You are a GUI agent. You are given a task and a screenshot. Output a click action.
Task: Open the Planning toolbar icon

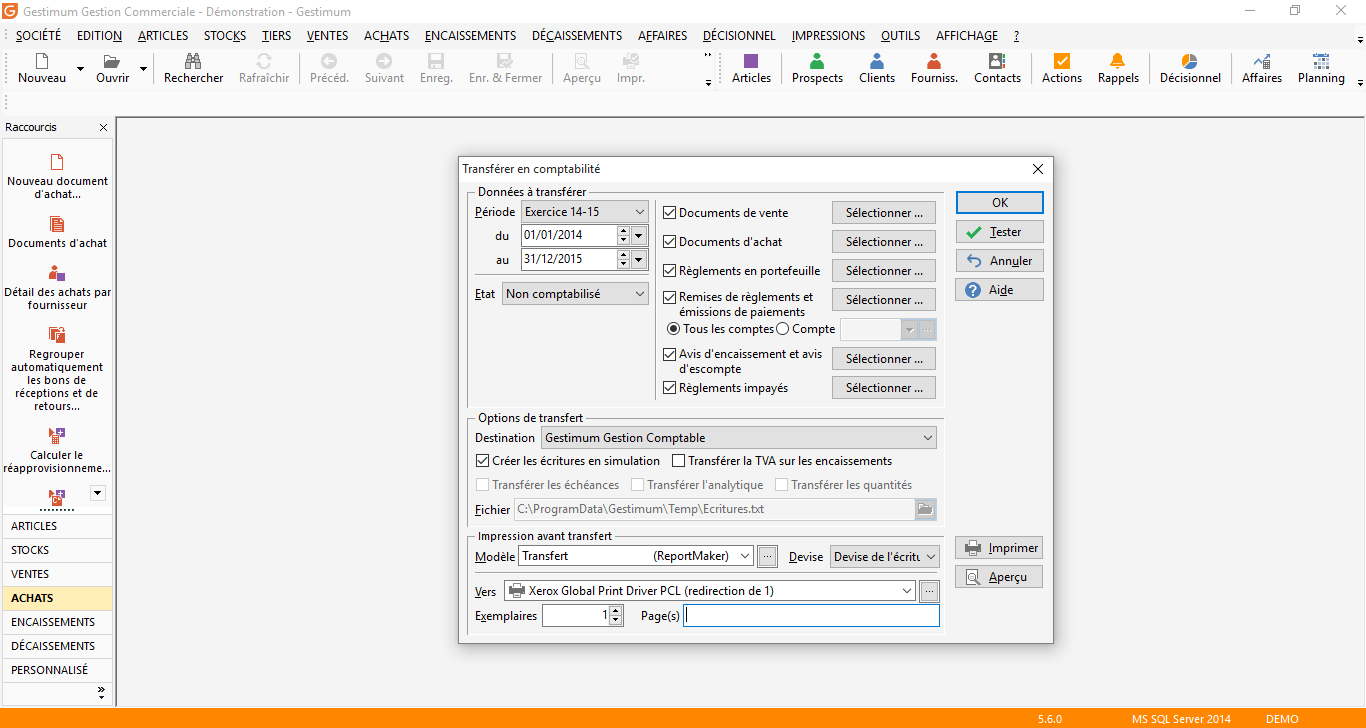(1321, 68)
